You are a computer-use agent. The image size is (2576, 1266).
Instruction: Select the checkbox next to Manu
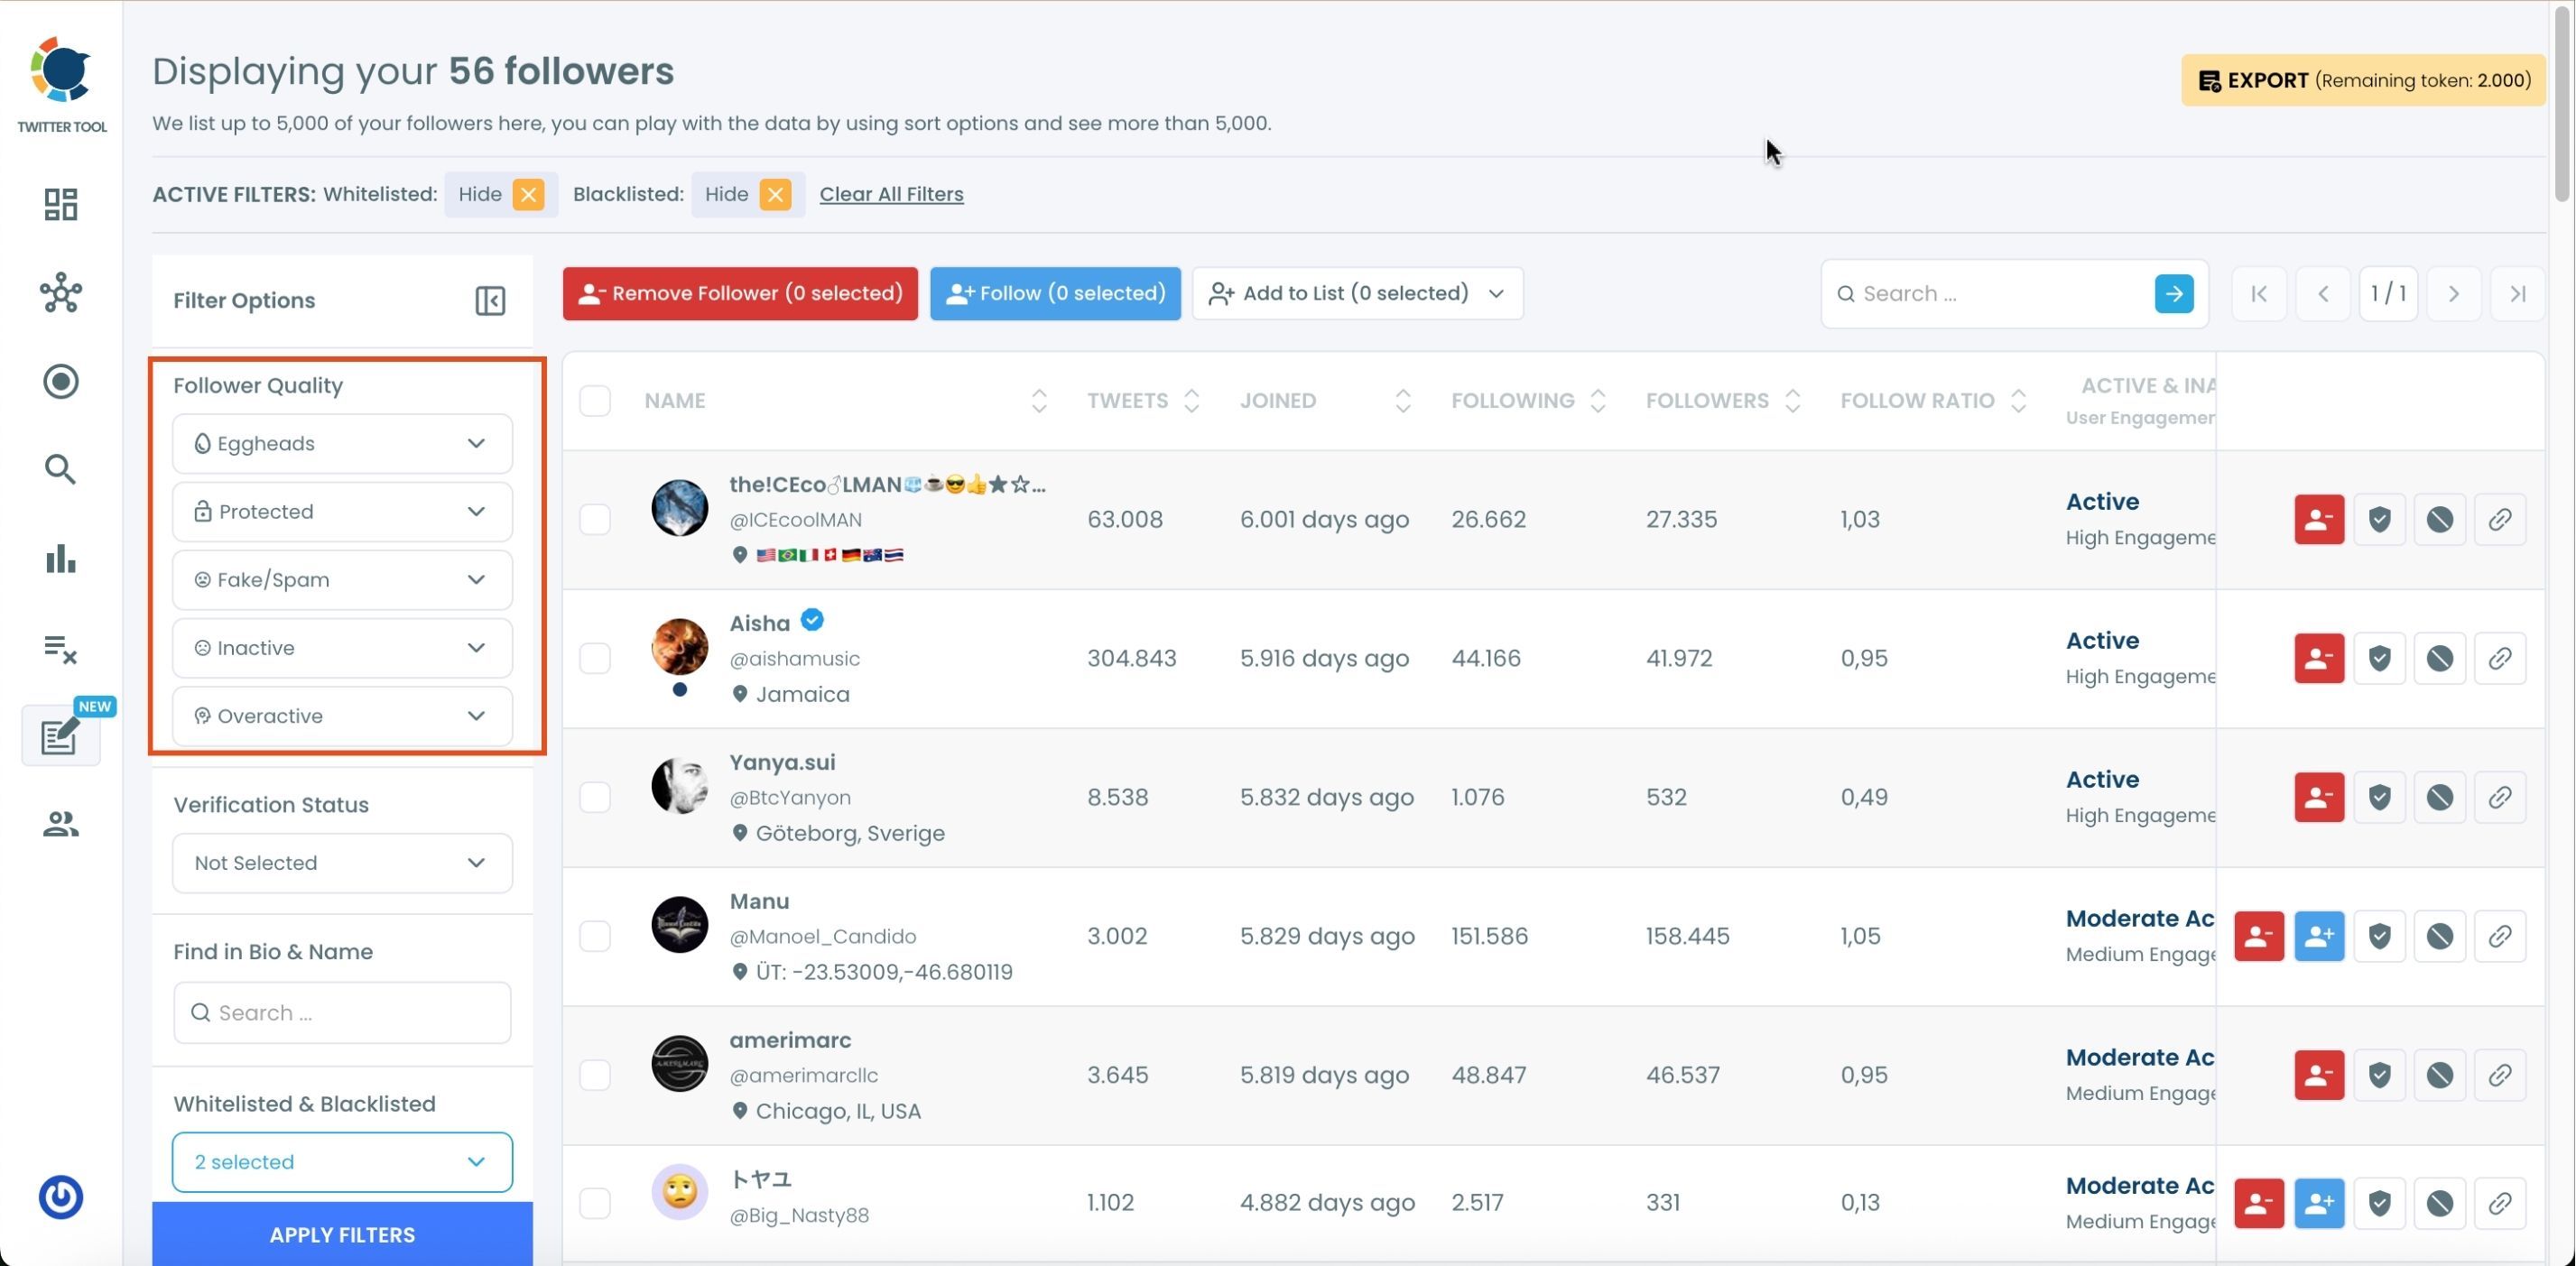click(595, 936)
